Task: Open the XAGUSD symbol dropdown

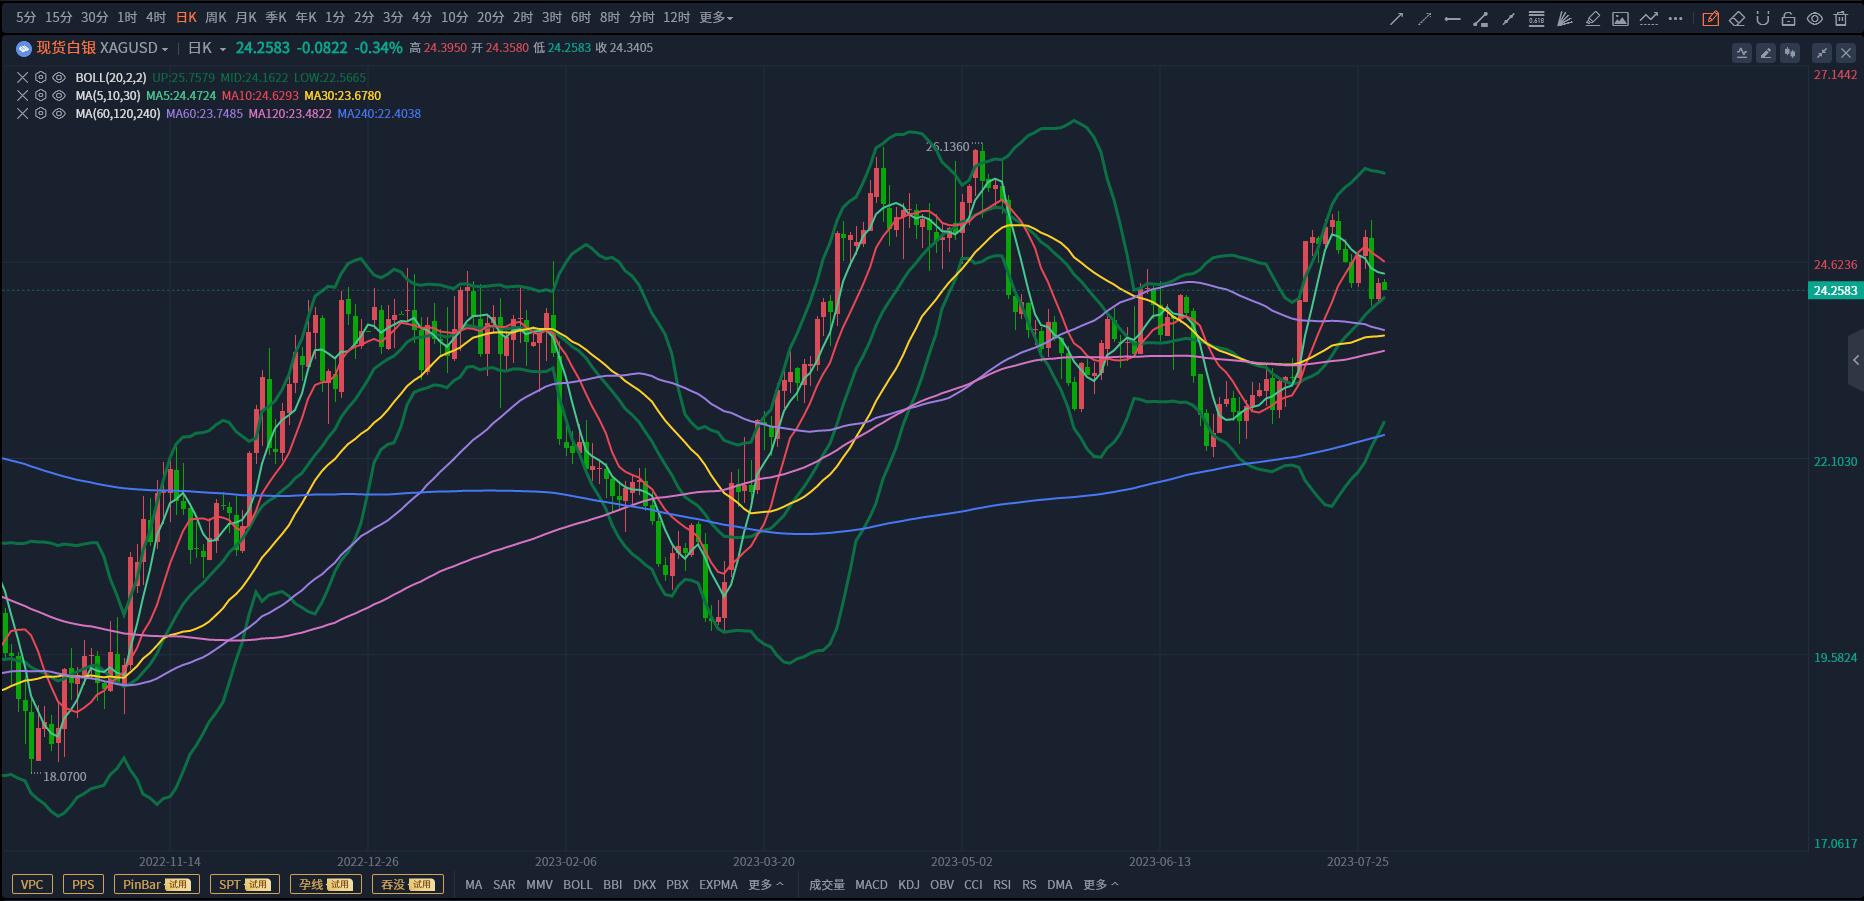Action: point(165,48)
